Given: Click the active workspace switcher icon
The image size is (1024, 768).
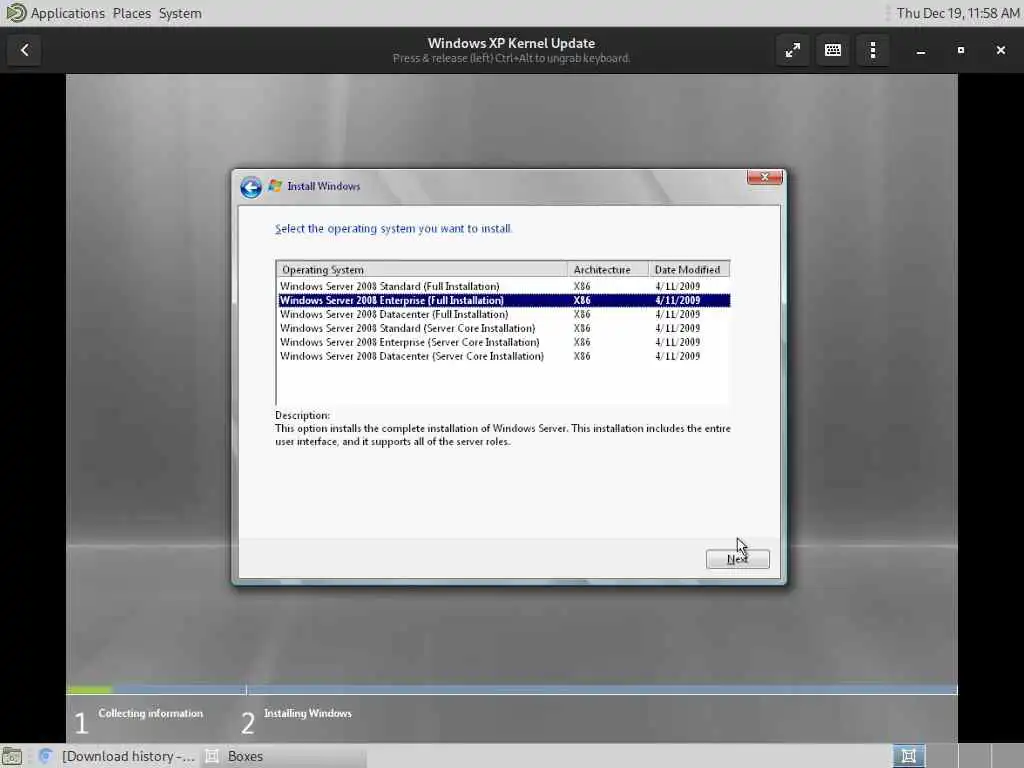Looking at the screenshot, I should pyautogui.click(x=908, y=756).
